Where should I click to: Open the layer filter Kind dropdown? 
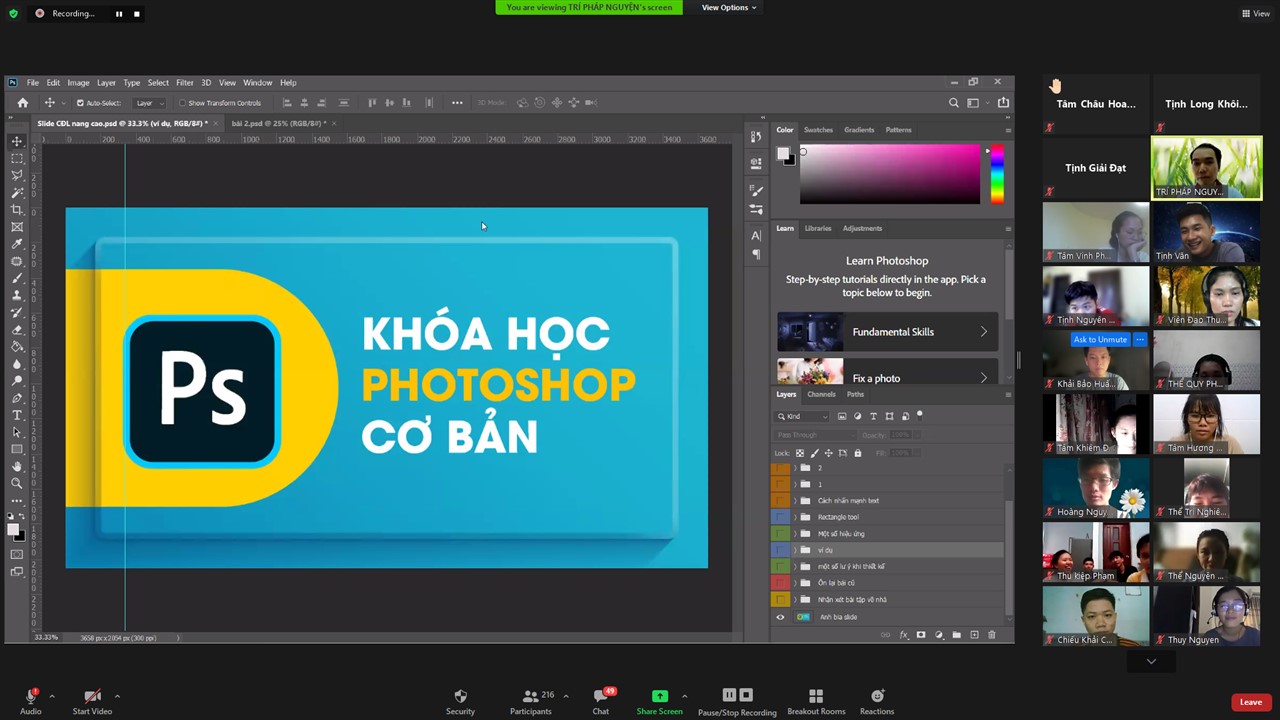(803, 416)
